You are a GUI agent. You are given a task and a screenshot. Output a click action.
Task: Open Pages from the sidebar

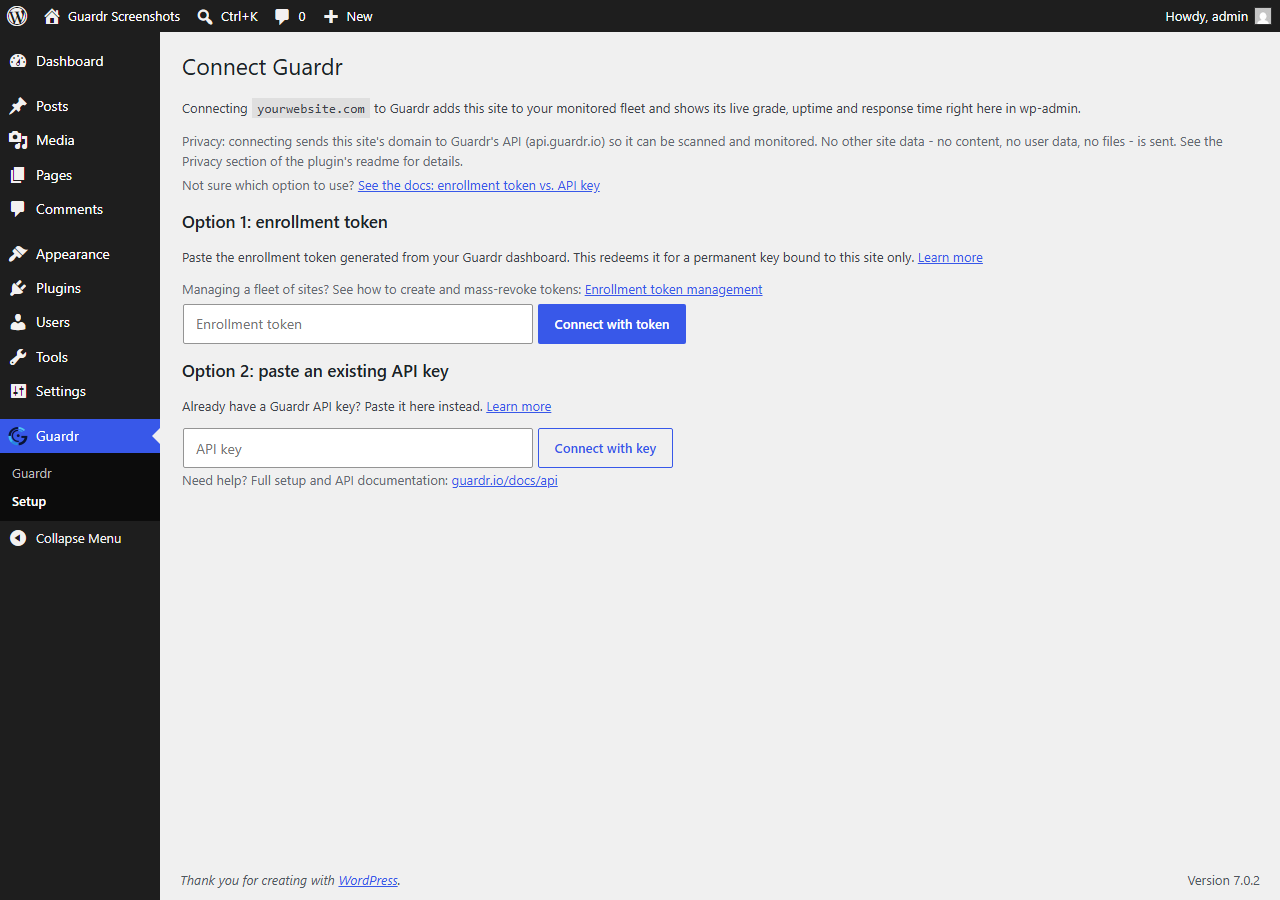(54, 175)
